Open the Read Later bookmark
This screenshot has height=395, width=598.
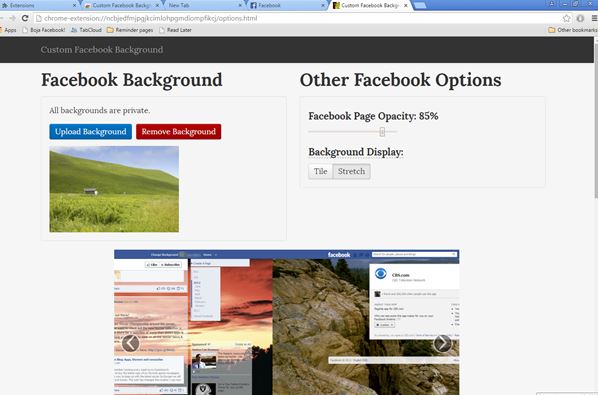click(x=175, y=30)
